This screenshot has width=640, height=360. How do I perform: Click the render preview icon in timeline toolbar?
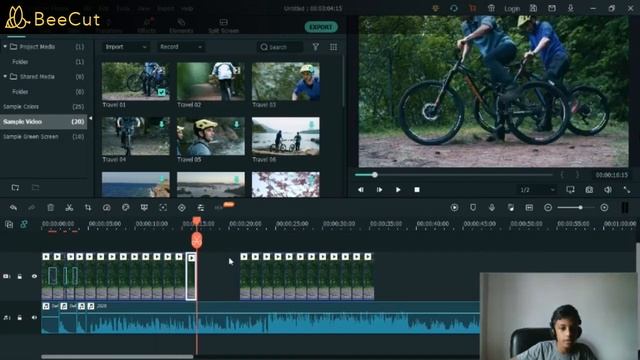[x=454, y=208]
